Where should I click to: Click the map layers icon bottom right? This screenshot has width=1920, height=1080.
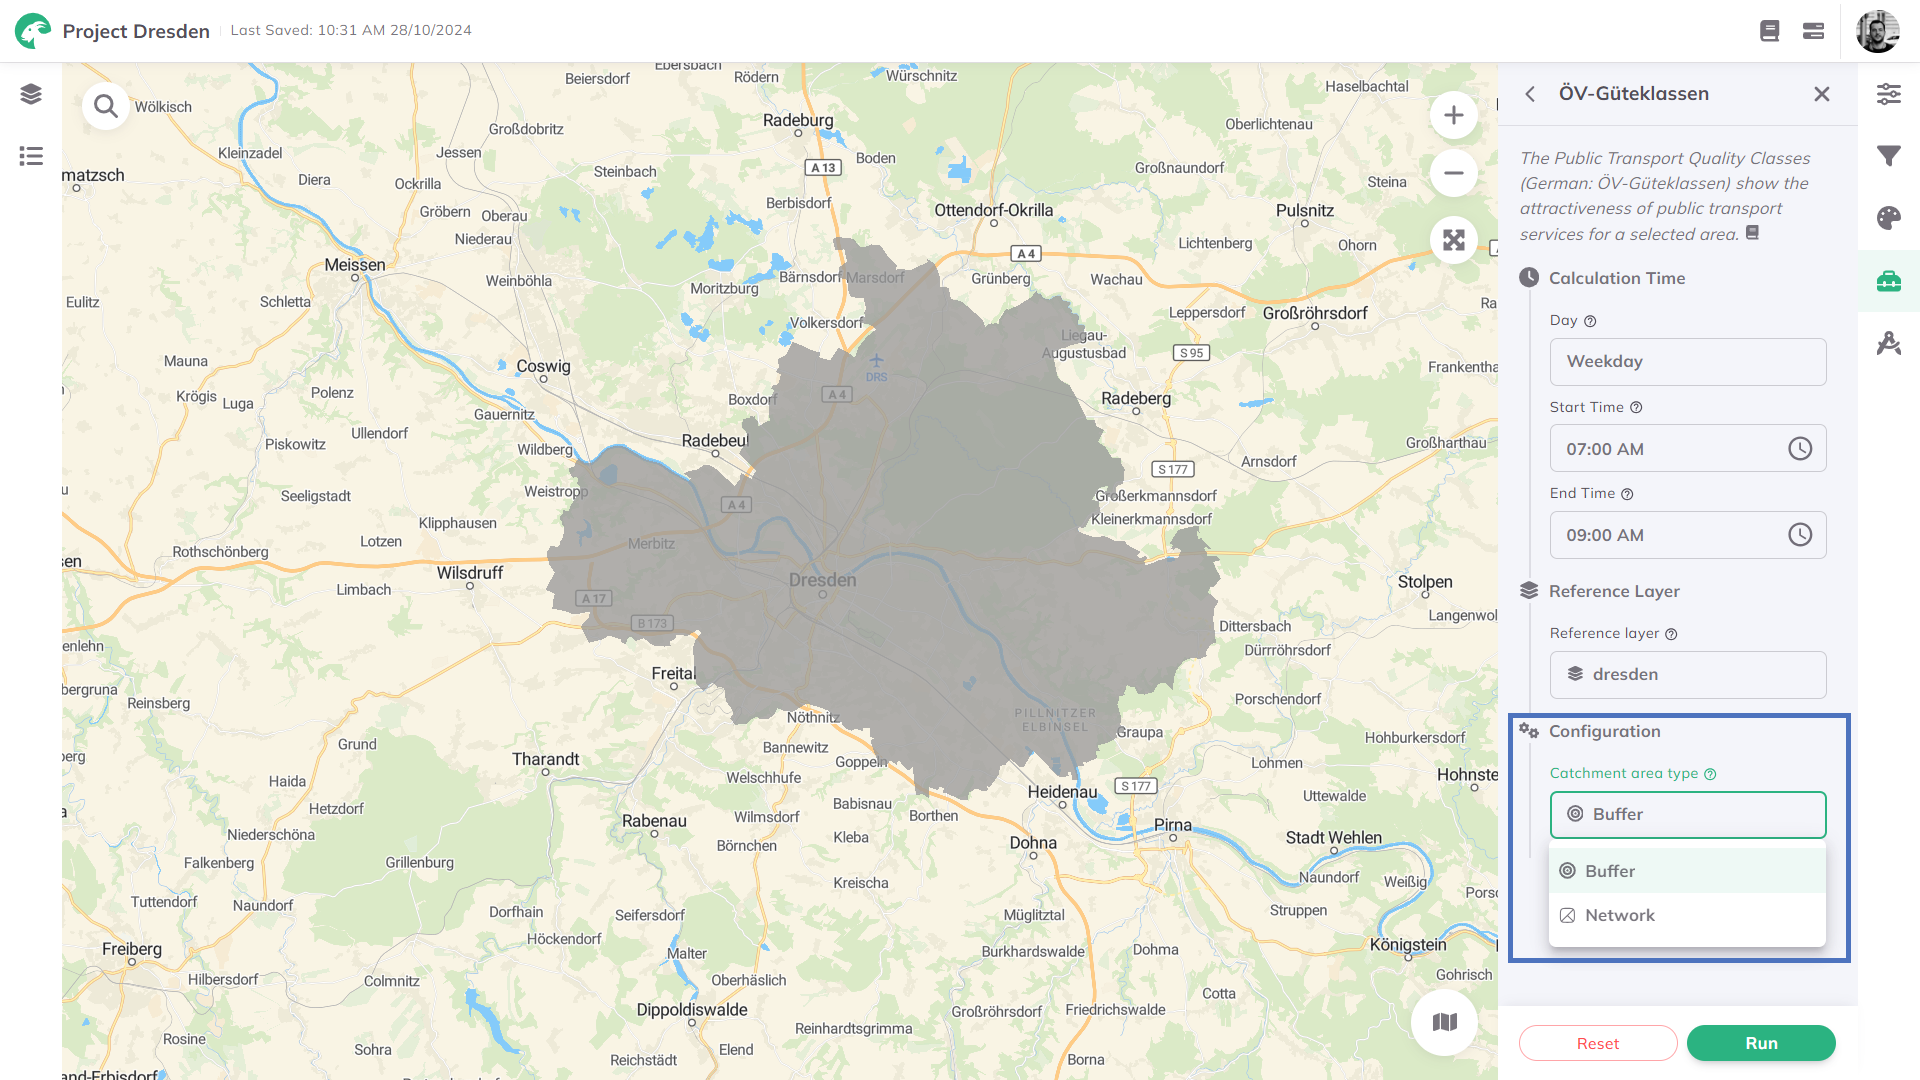(1445, 1022)
